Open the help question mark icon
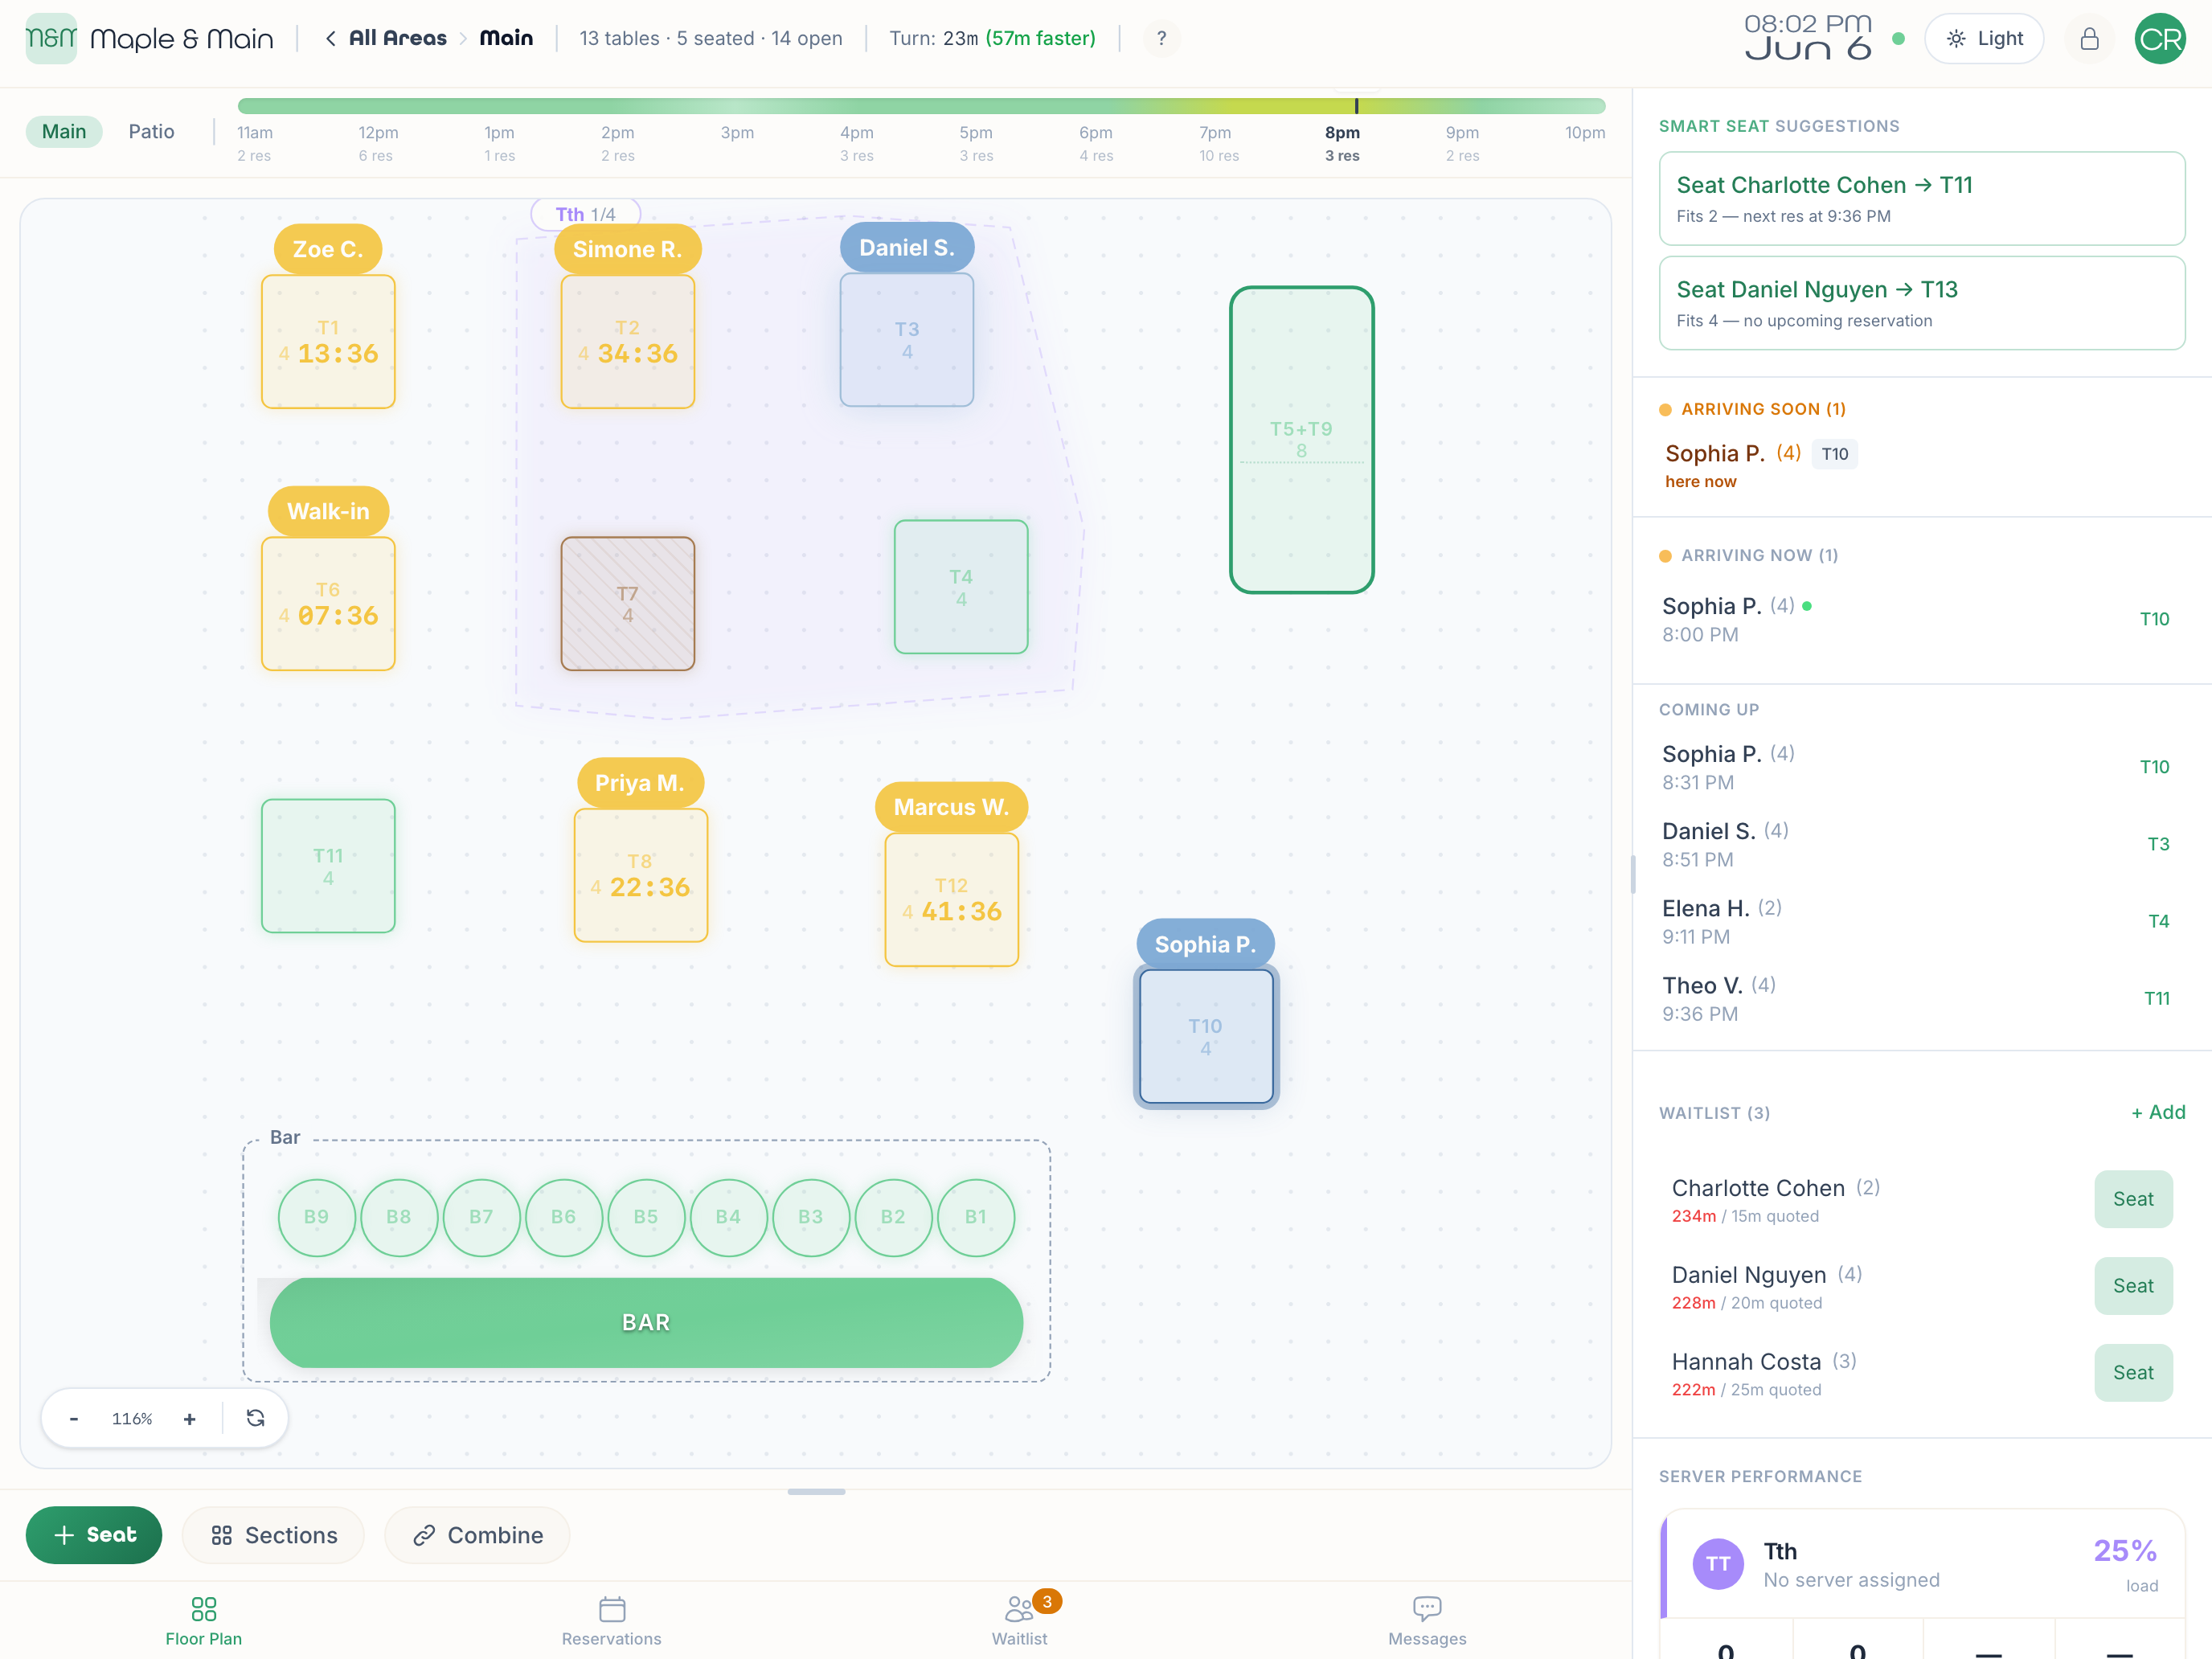This screenshot has width=2212, height=1659. pyautogui.click(x=1161, y=38)
